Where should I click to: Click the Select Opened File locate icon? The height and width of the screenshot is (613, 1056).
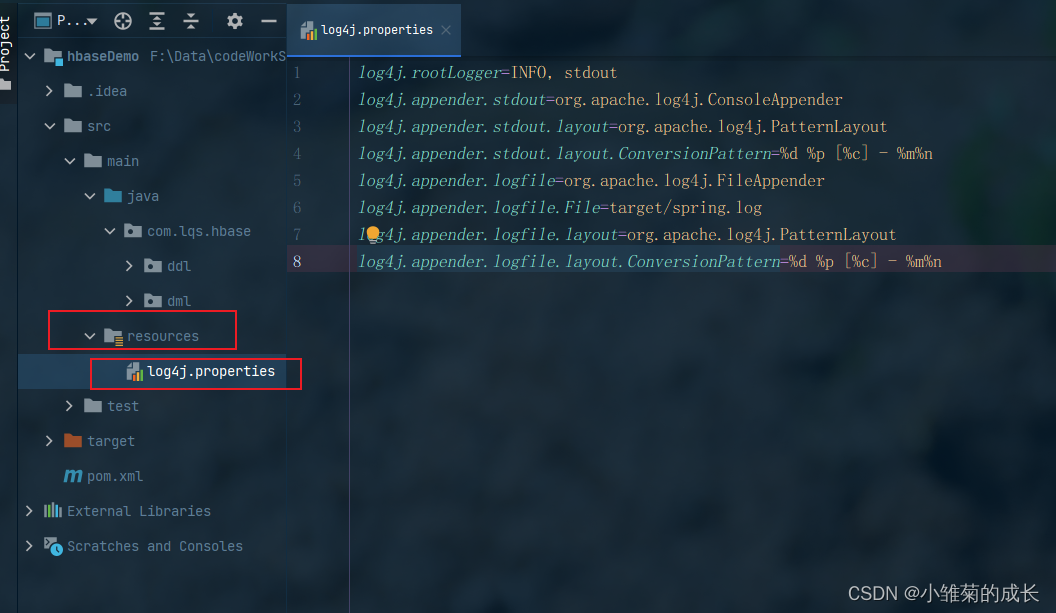[123, 21]
